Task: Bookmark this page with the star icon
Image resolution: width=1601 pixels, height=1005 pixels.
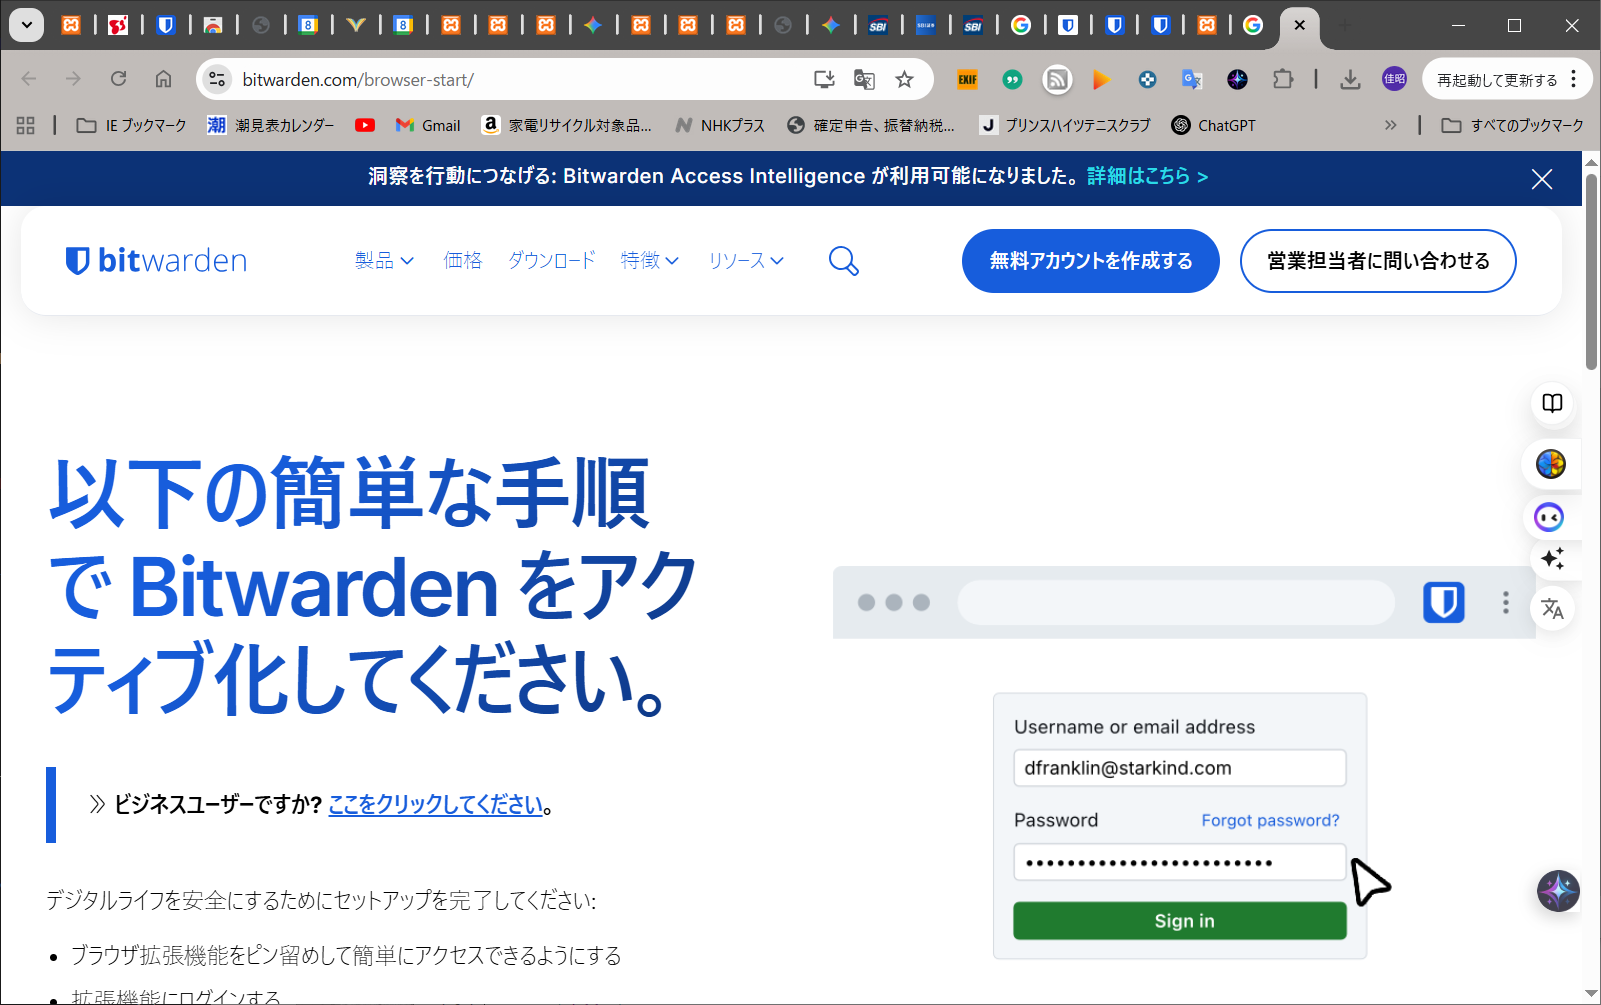Action: point(904,80)
